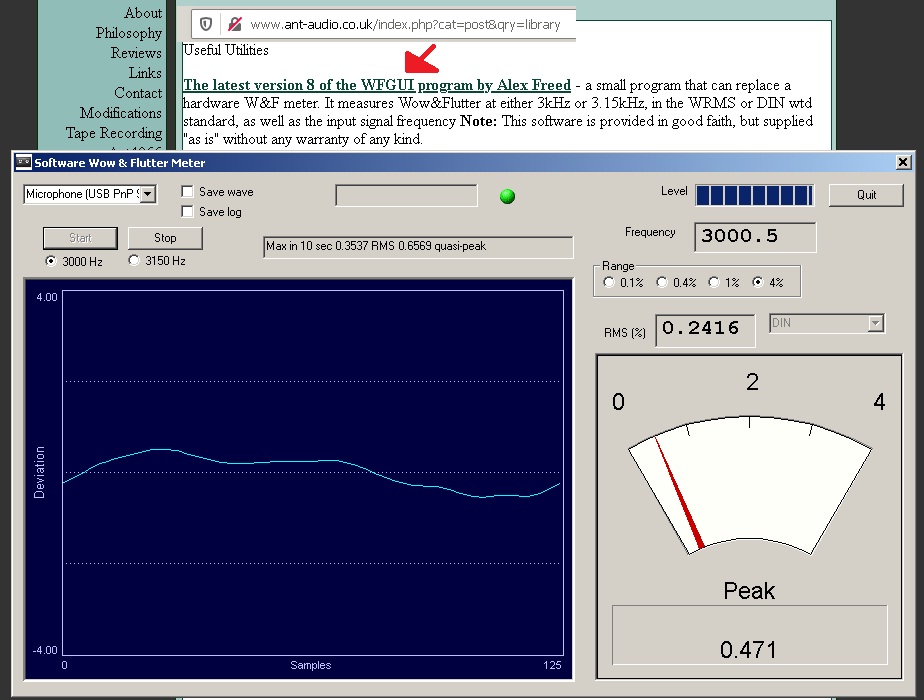Click the Wow & Flutter Meter title icon
Image resolution: width=924 pixels, height=700 pixels.
tap(24, 162)
